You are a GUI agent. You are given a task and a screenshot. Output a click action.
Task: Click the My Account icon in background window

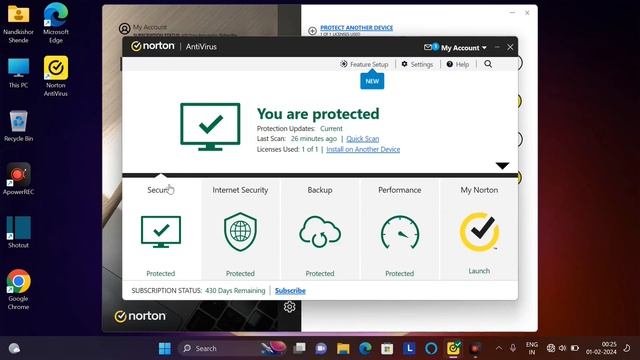pyautogui.click(x=124, y=29)
